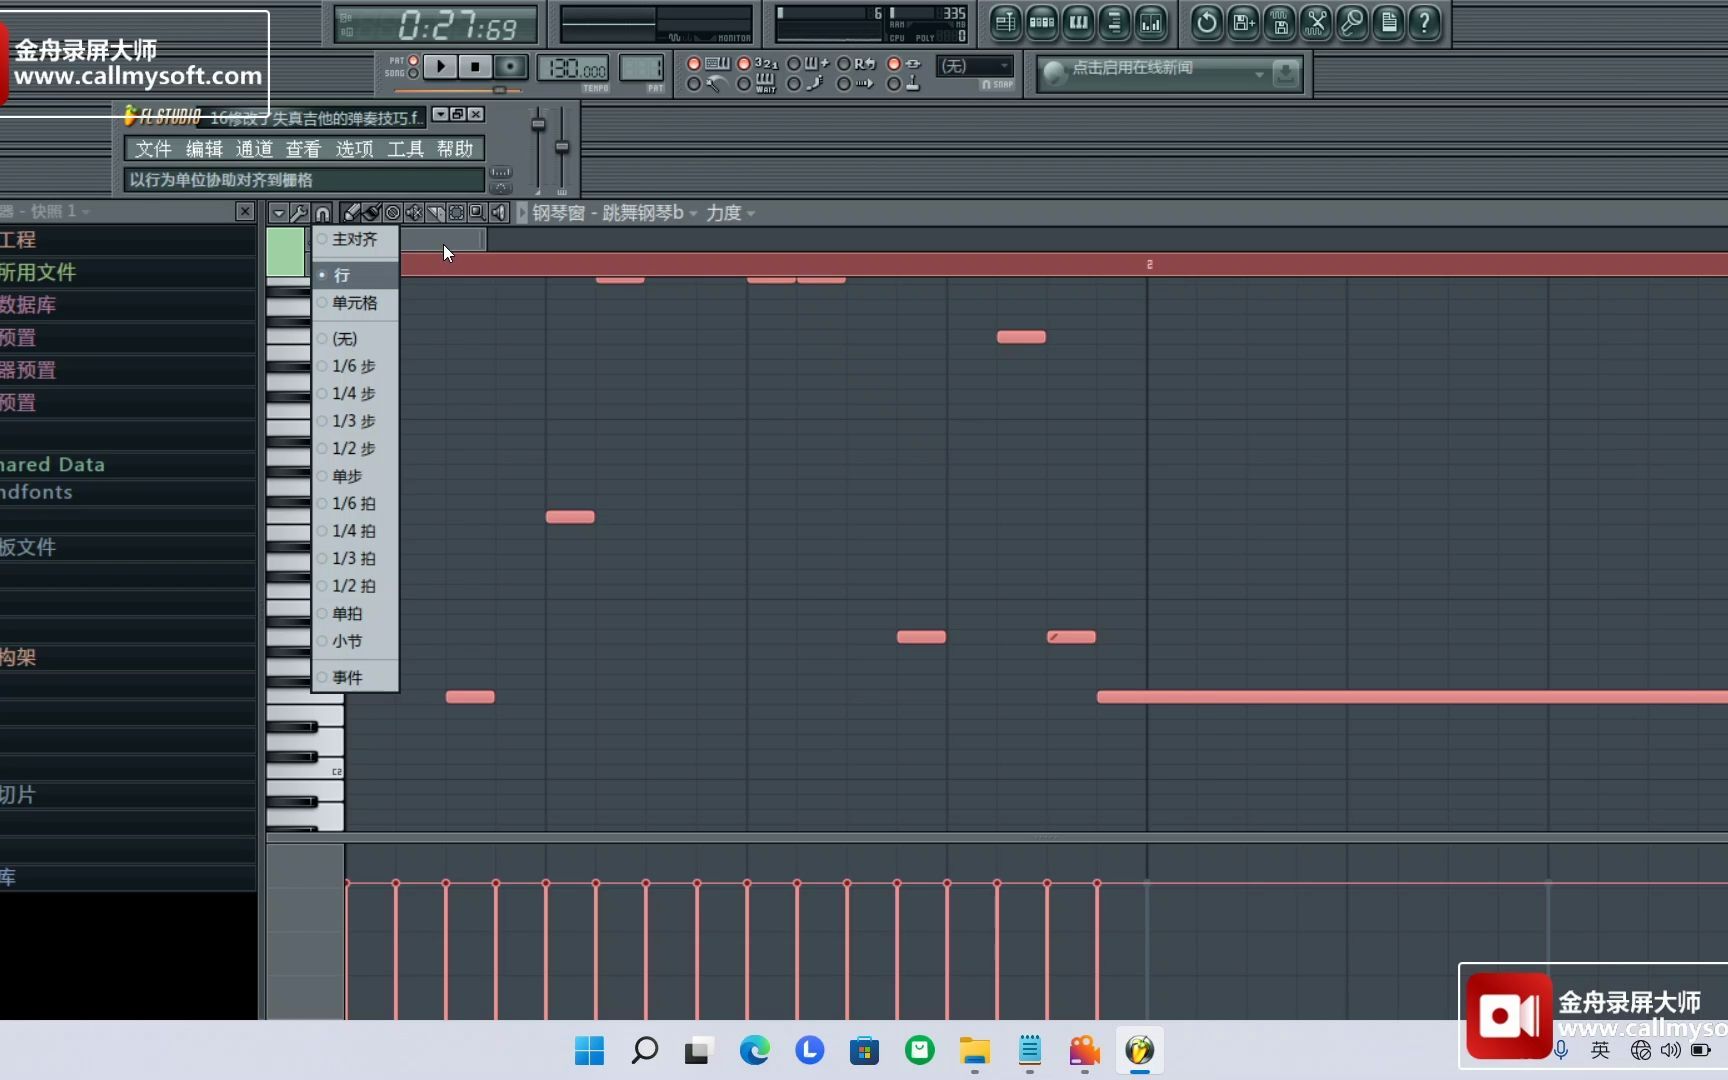Open FL Studio from the taskbar
This screenshot has width=1728, height=1080.
[1141, 1051]
